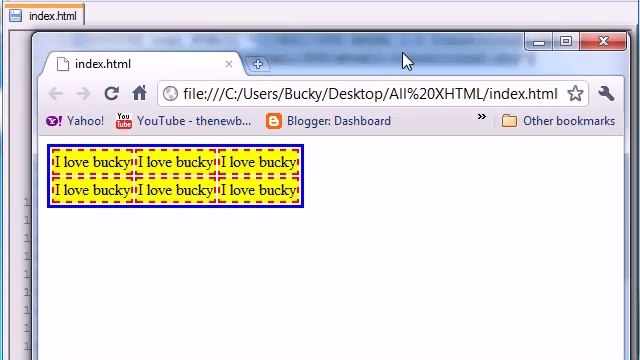Close the index.html browser tab

coord(229,64)
